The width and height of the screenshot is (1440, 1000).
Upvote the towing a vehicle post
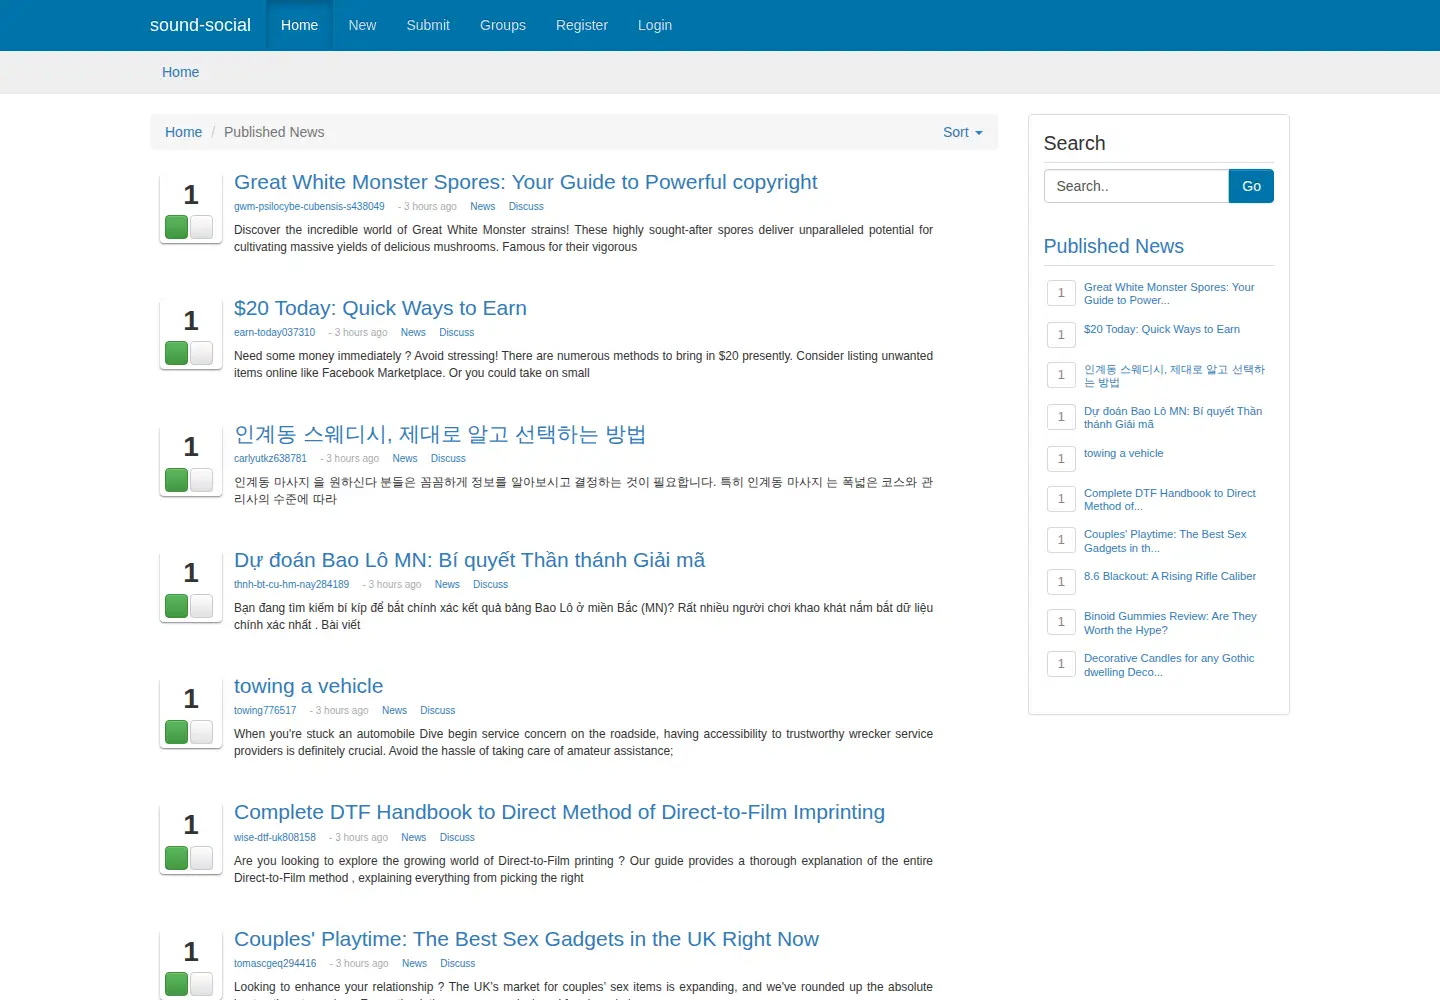(177, 732)
